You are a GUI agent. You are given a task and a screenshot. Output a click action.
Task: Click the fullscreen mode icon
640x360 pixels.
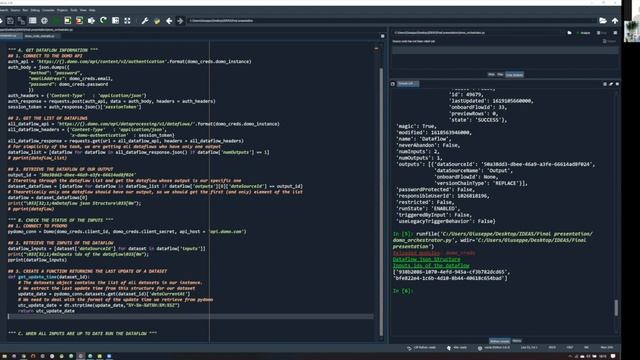coord(127,20)
